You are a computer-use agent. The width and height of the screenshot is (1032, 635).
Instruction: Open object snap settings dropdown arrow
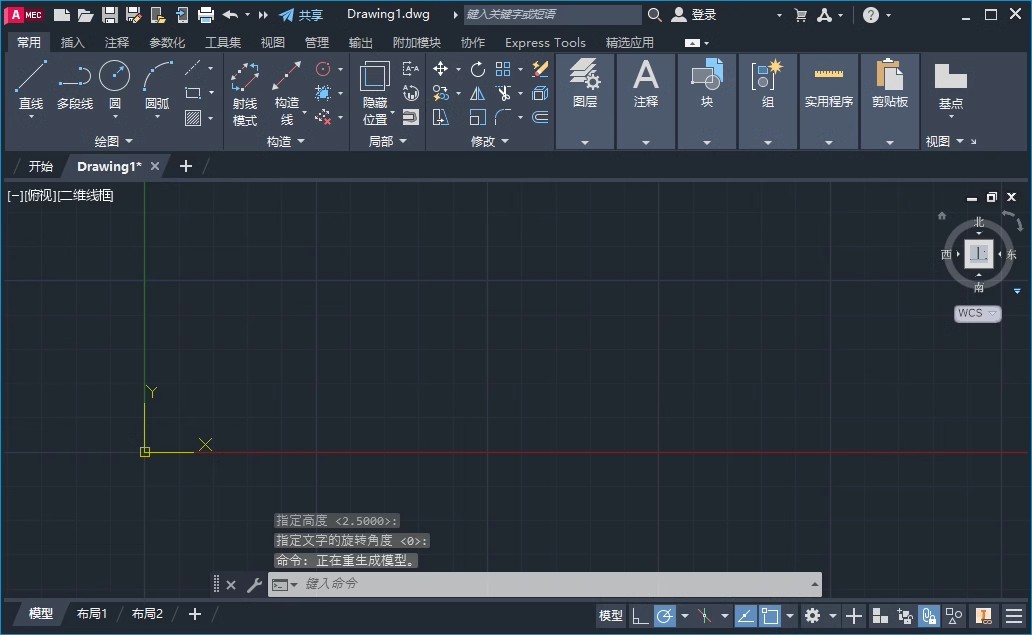[790, 616]
